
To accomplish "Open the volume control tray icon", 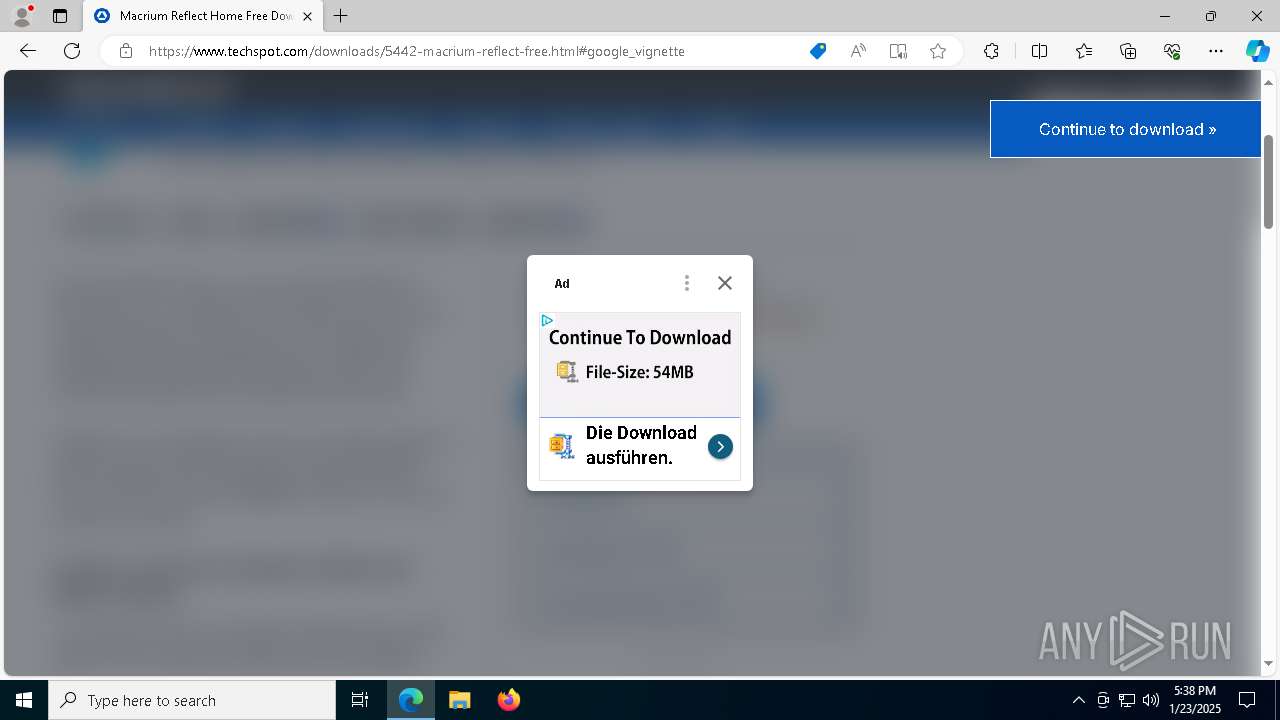I will (1151, 700).
